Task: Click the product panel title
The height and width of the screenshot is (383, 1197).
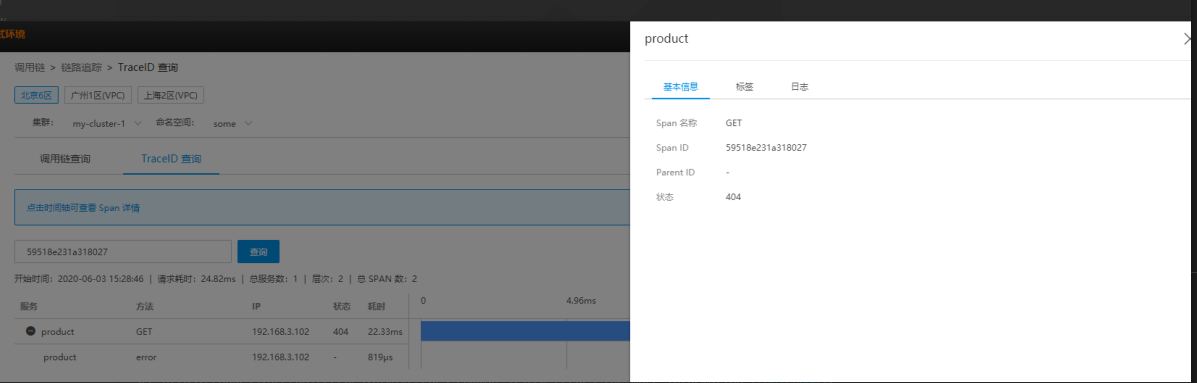Action: [x=666, y=39]
